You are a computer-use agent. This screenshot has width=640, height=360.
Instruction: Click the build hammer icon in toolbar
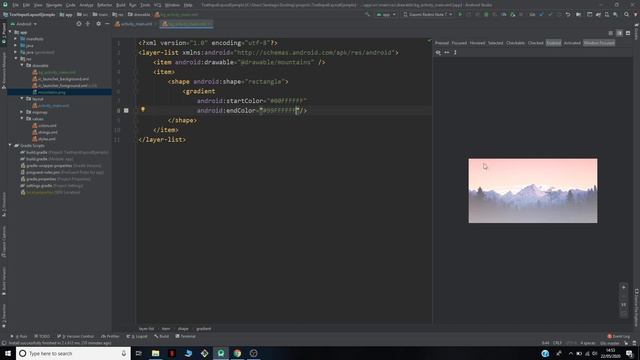click(367, 14)
